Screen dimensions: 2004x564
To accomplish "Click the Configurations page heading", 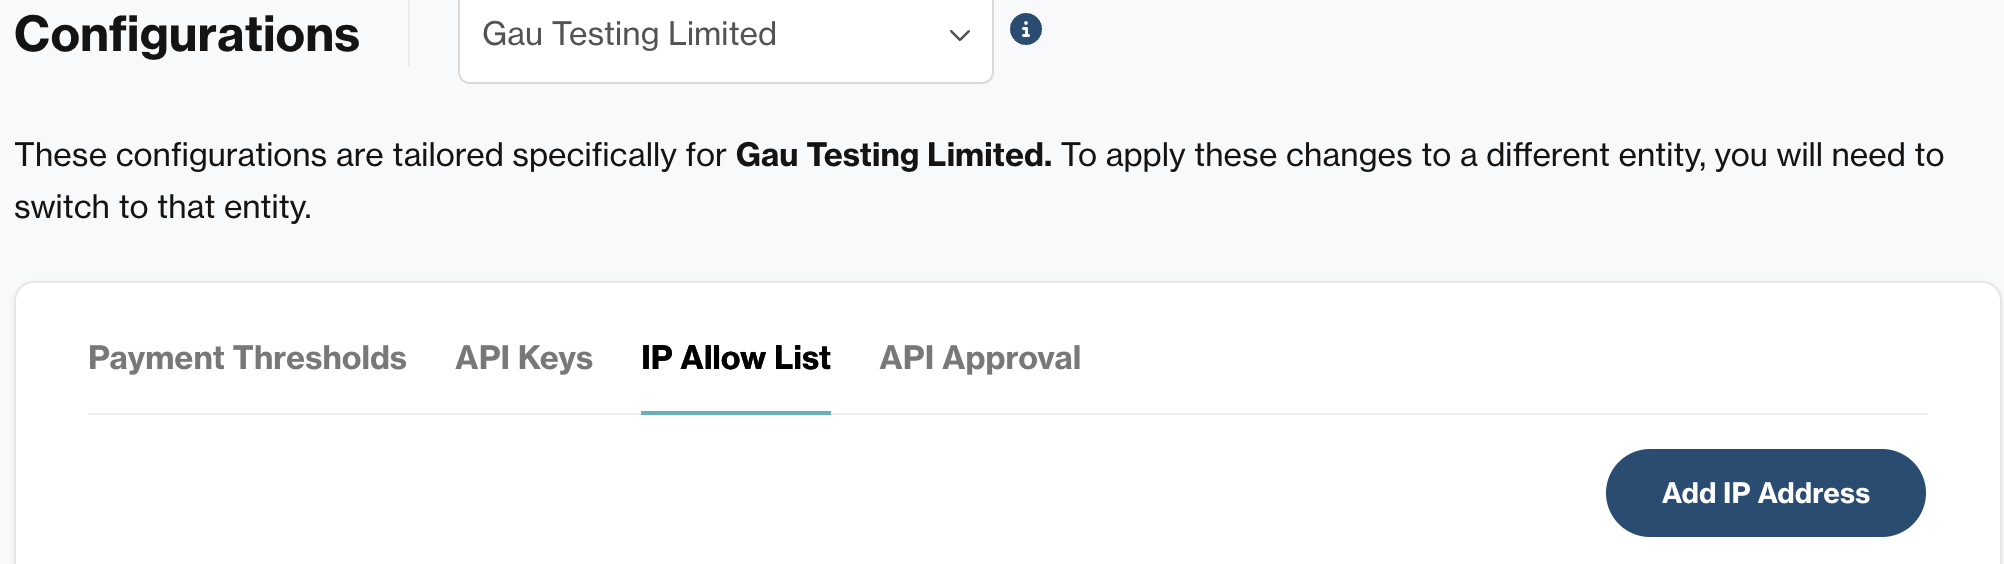I will pyautogui.click(x=187, y=35).
